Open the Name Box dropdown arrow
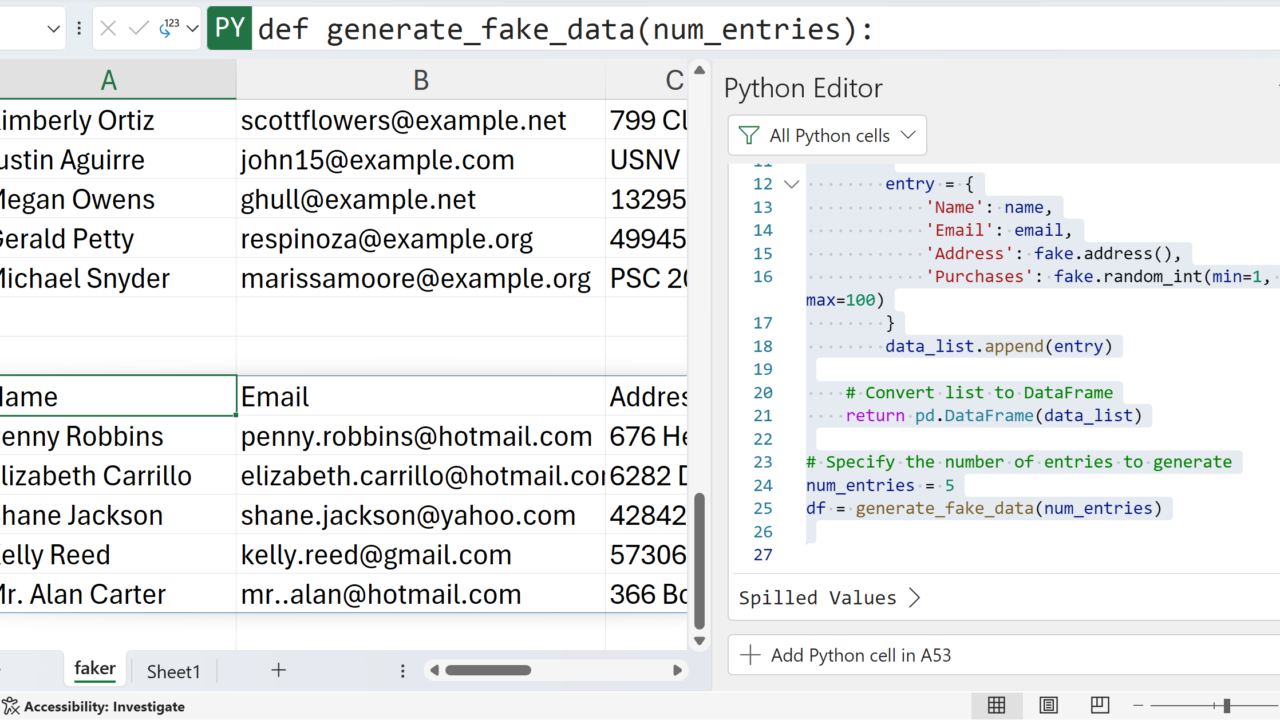This screenshot has width=1280, height=720. tap(54, 29)
